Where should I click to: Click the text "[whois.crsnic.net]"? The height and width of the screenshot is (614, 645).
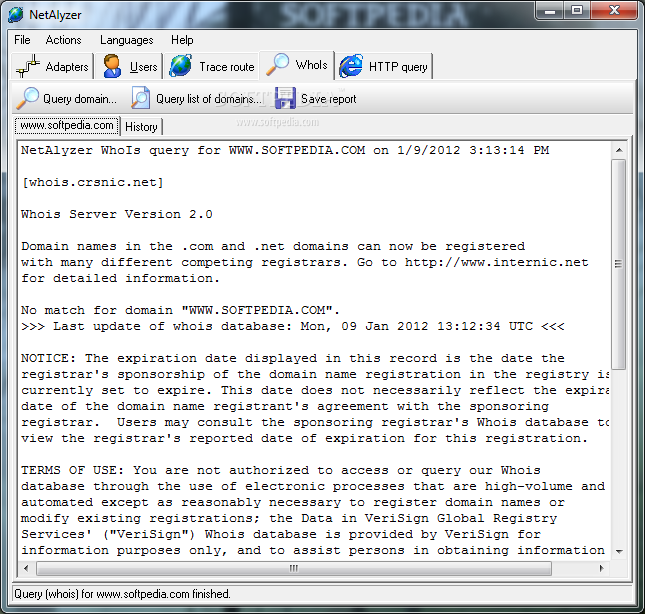[93, 182]
